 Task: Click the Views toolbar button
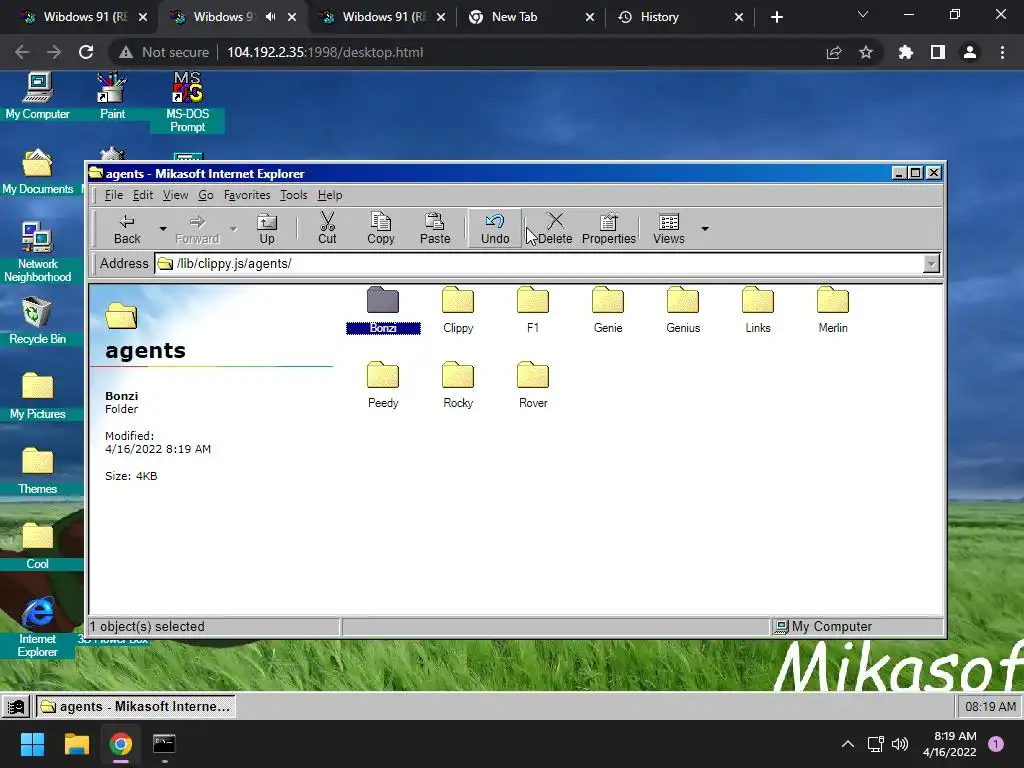point(669,229)
